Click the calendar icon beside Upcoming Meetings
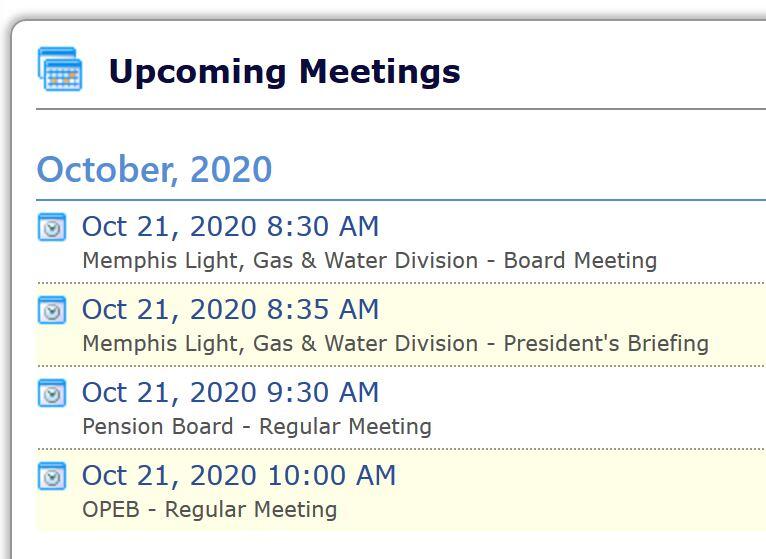This screenshot has height=559, width=766. click(x=60, y=70)
